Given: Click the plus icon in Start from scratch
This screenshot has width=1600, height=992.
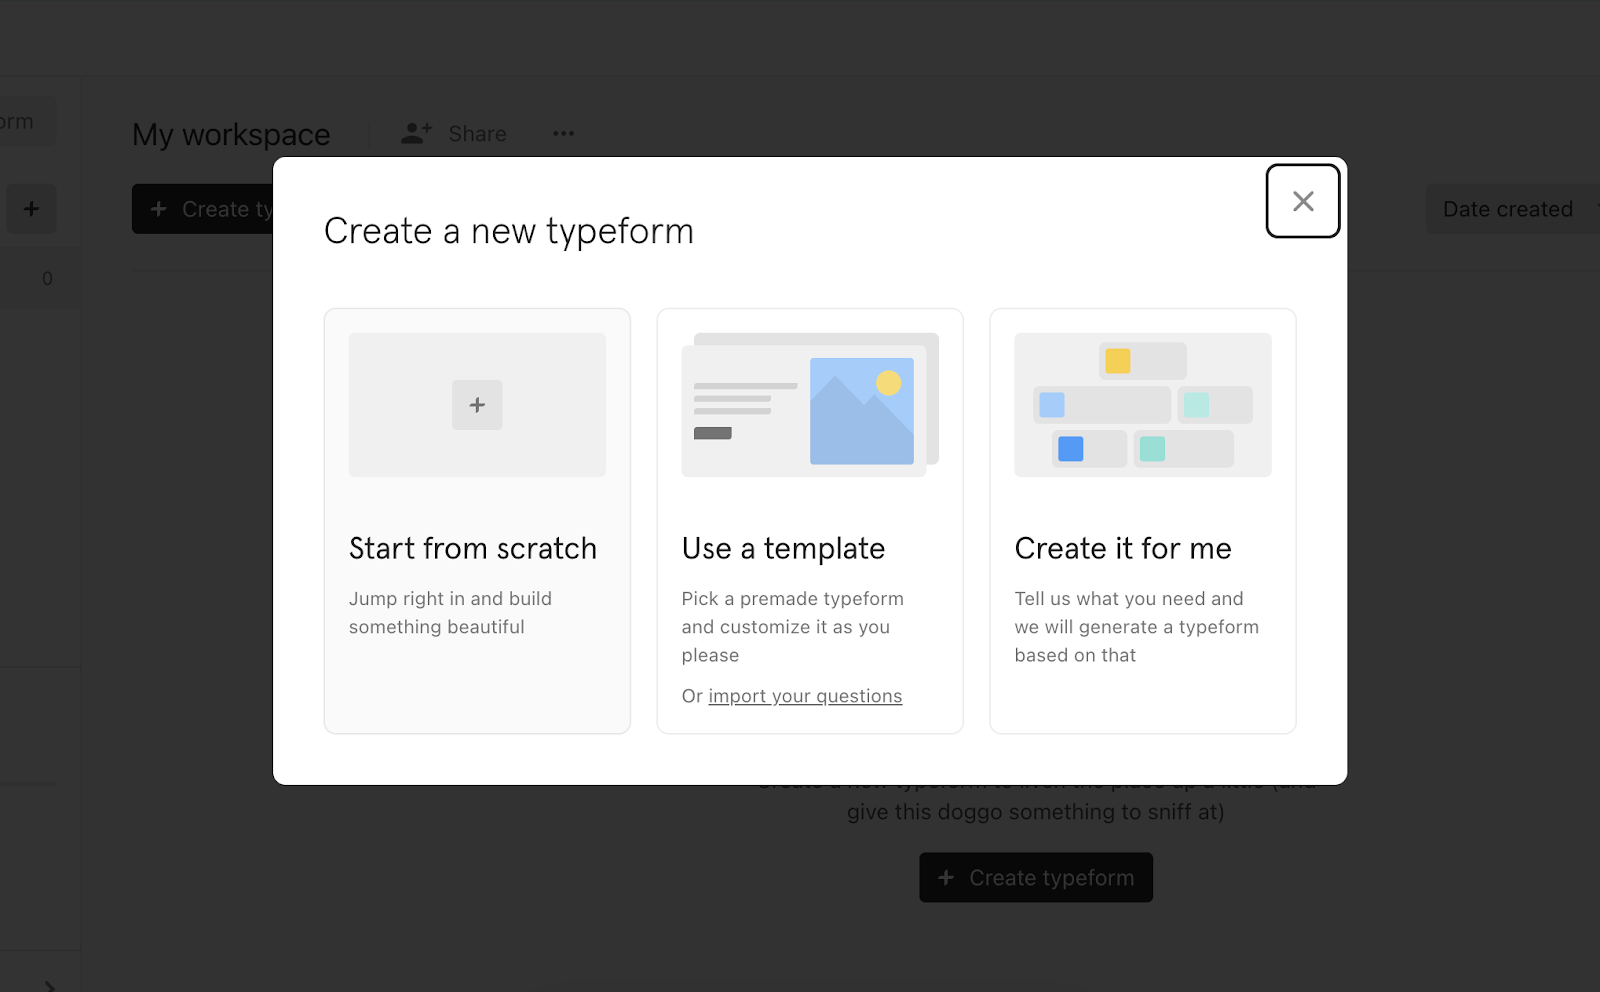Looking at the screenshot, I should coord(477,405).
